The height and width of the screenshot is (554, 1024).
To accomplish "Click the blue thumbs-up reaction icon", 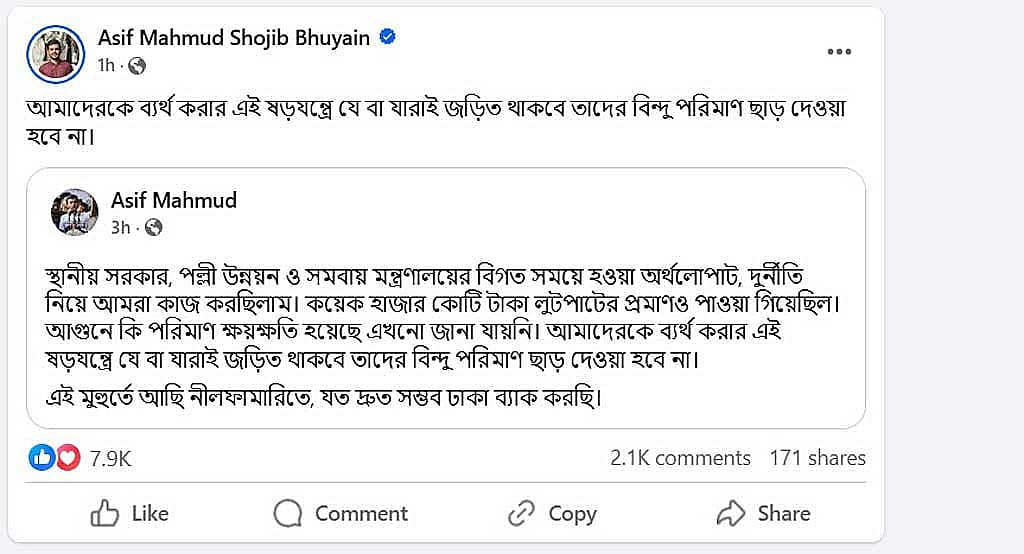I will click(x=42, y=457).
